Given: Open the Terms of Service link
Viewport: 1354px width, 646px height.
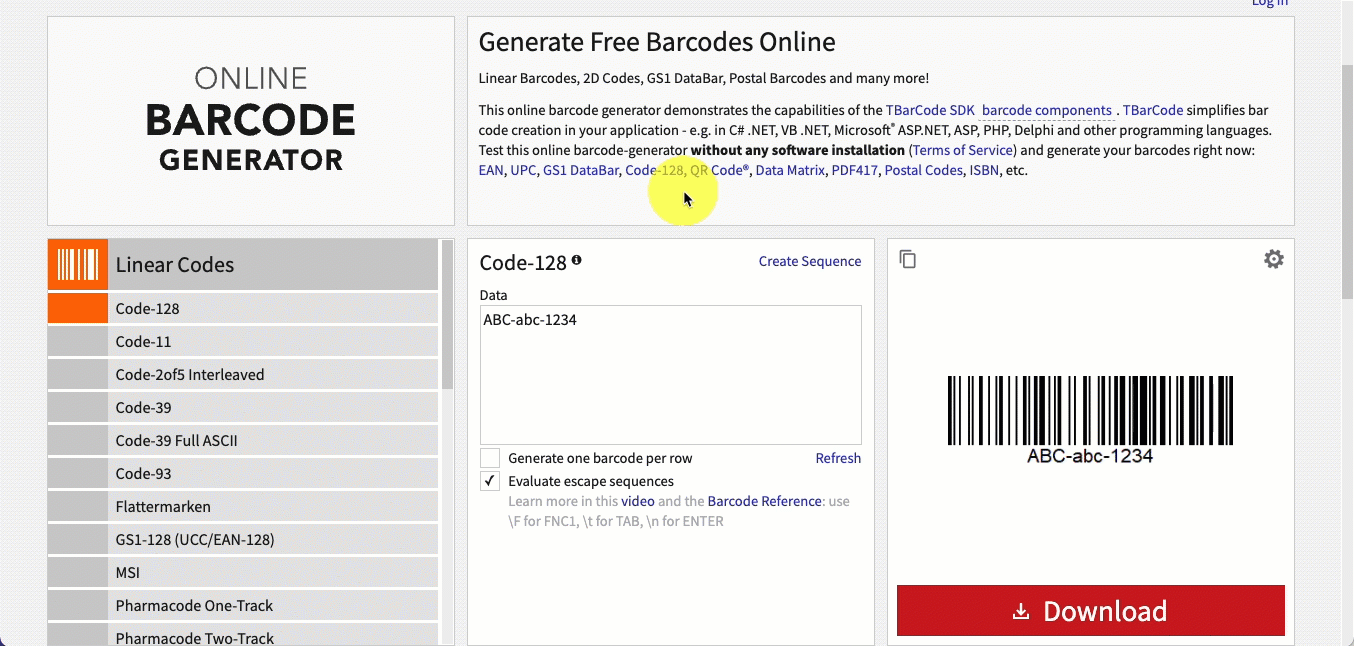Looking at the screenshot, I should click(x=962, y=150).
